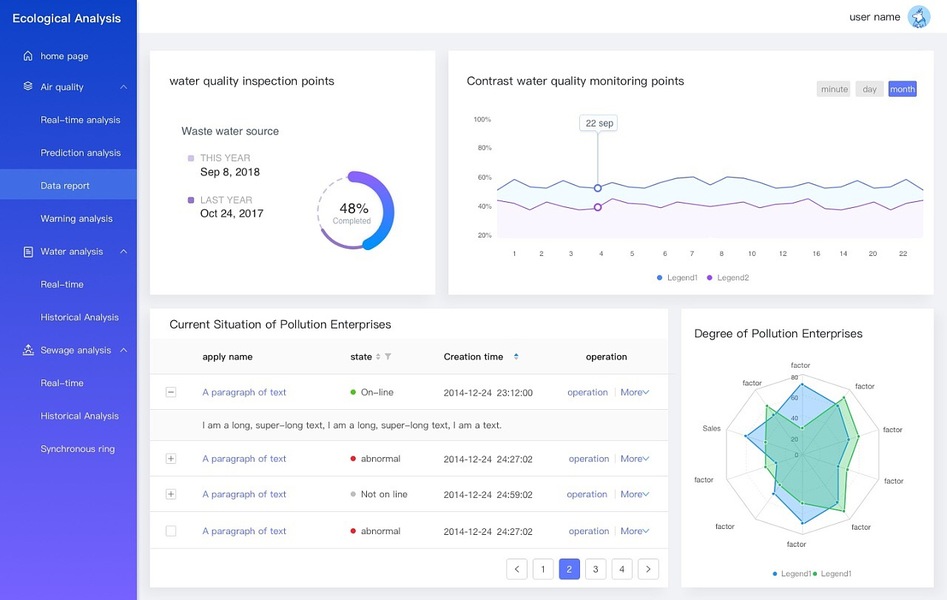Toggle Legend2 series in the line chart
This screenshot has height=600, width=947.
tap(728, 277)
